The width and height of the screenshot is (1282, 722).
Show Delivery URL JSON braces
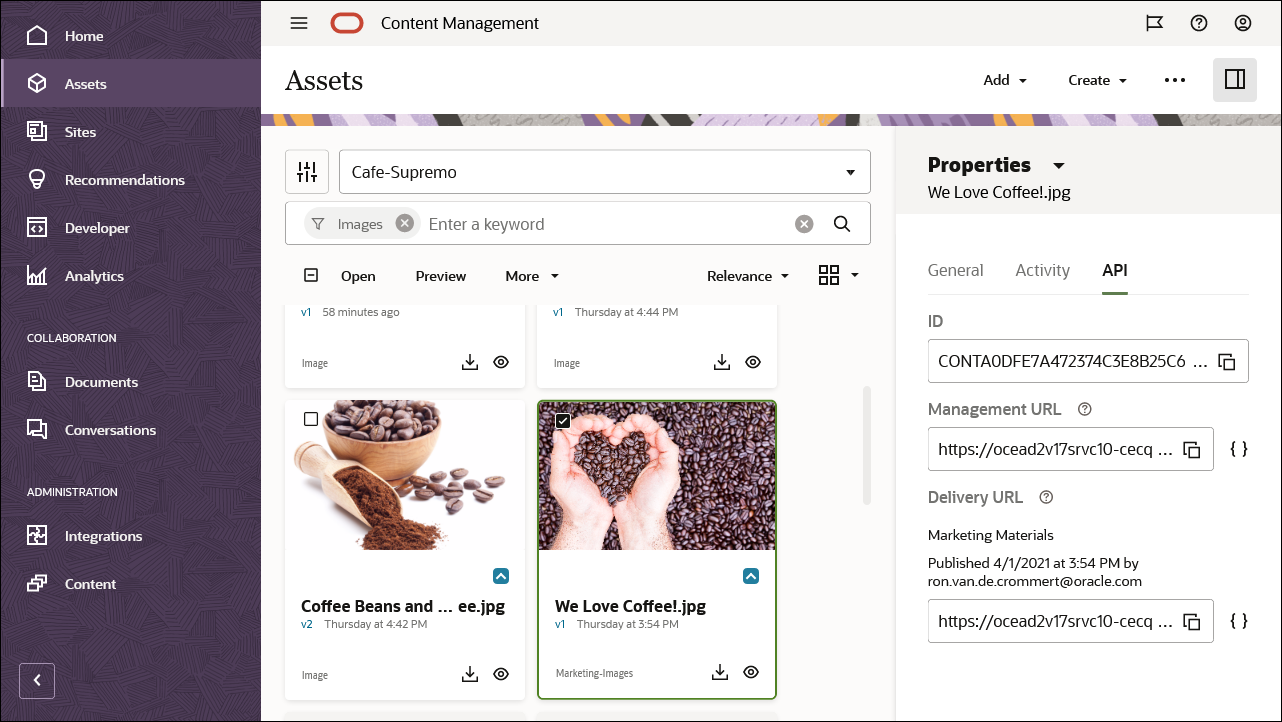1239,621
